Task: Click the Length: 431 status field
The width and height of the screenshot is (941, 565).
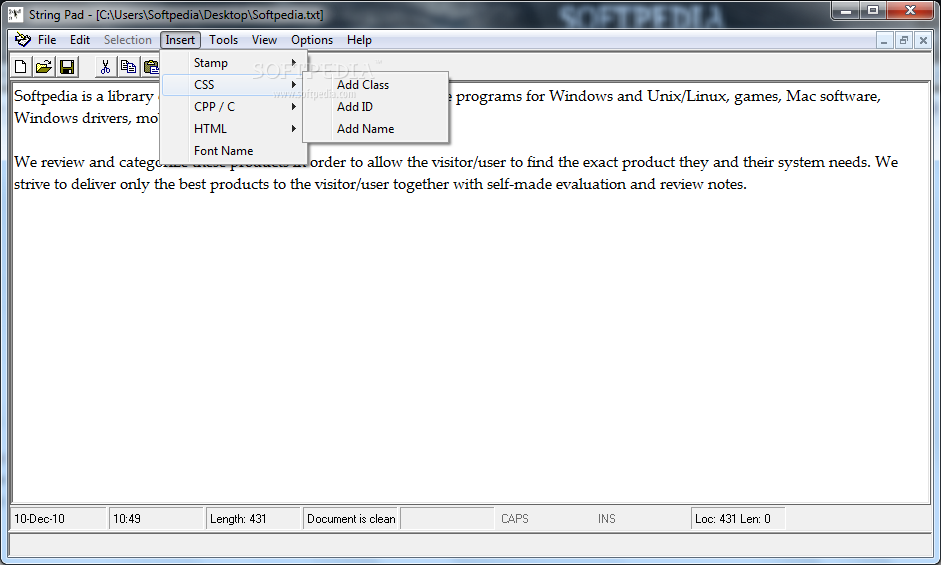Action: tap(253, 519)
